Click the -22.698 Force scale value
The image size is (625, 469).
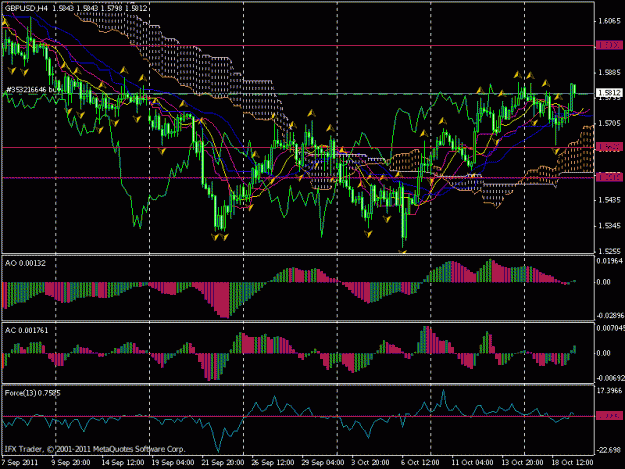click(x=609, y=450)
